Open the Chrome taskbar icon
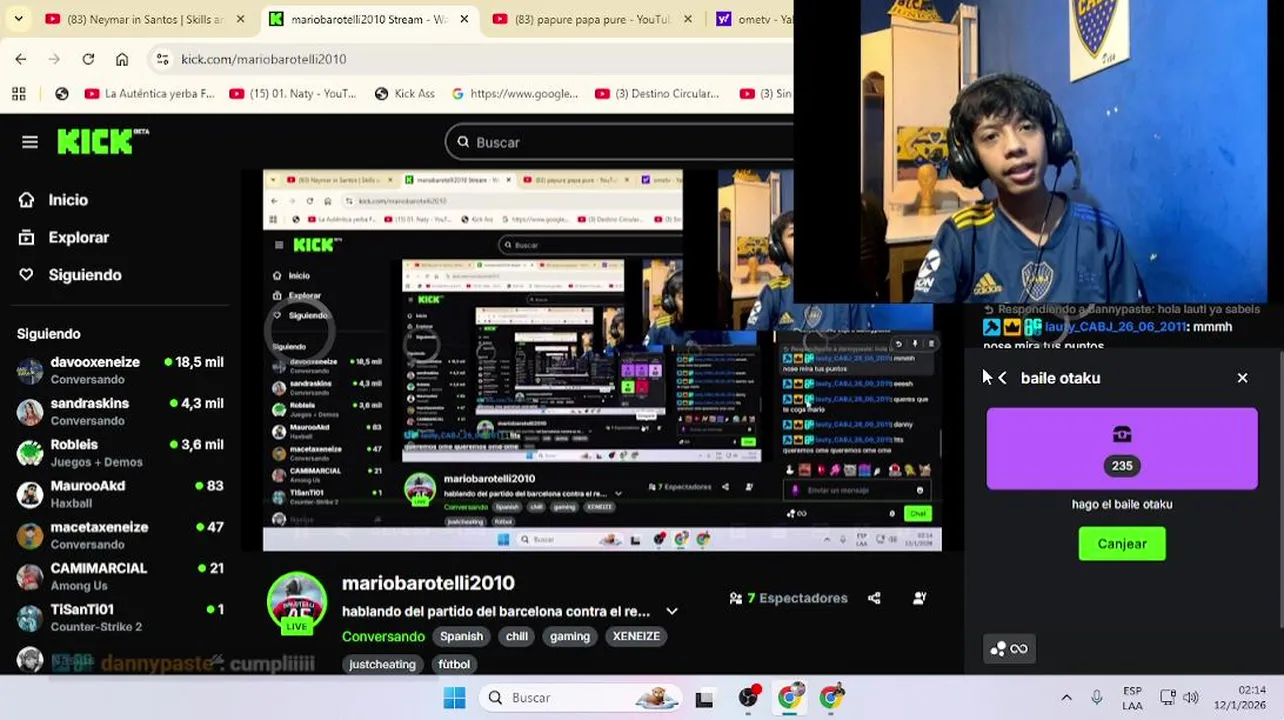The width and height of the screenshot is (1284, 720). pyautogui.click(x=789, y=697)
